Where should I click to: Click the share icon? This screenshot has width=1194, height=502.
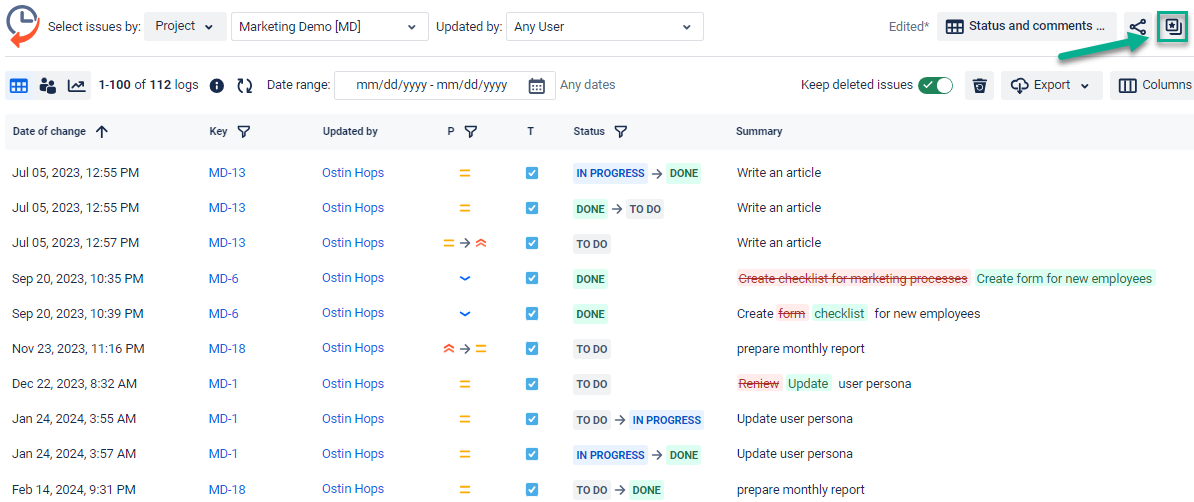(1137, 27)
